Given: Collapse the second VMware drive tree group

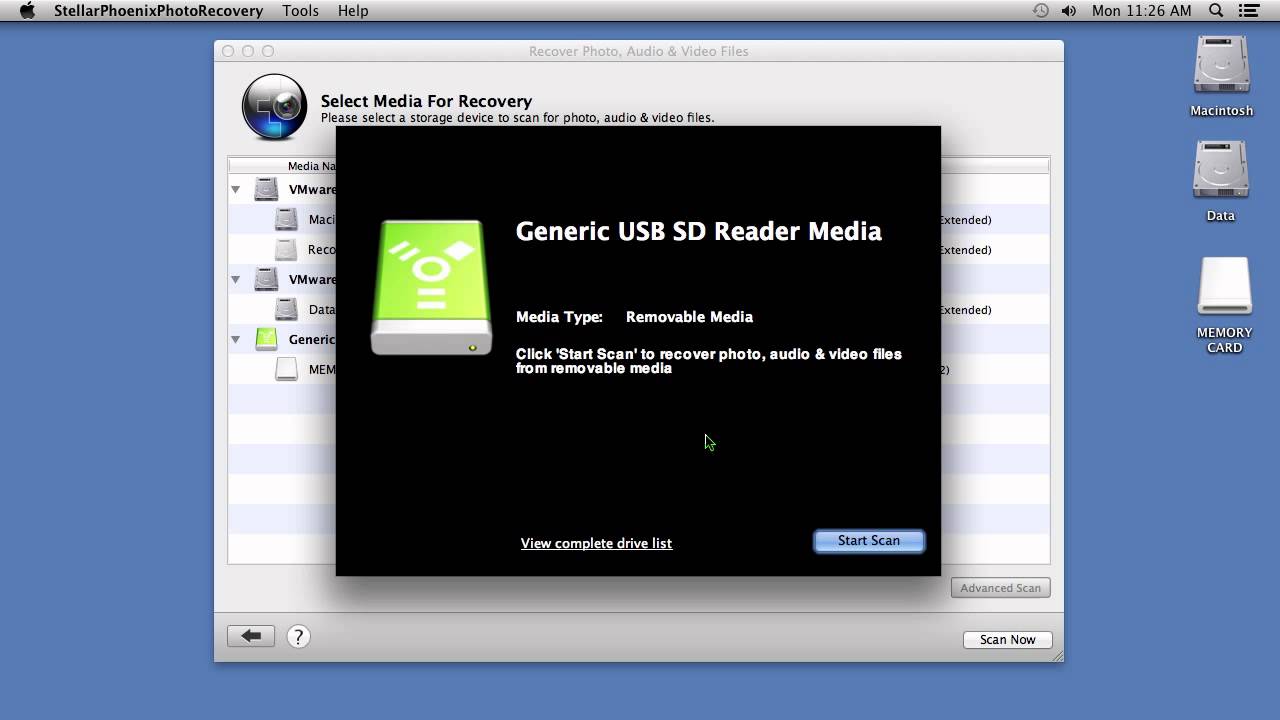Looking at the screenshot, I should pos(236,279).
